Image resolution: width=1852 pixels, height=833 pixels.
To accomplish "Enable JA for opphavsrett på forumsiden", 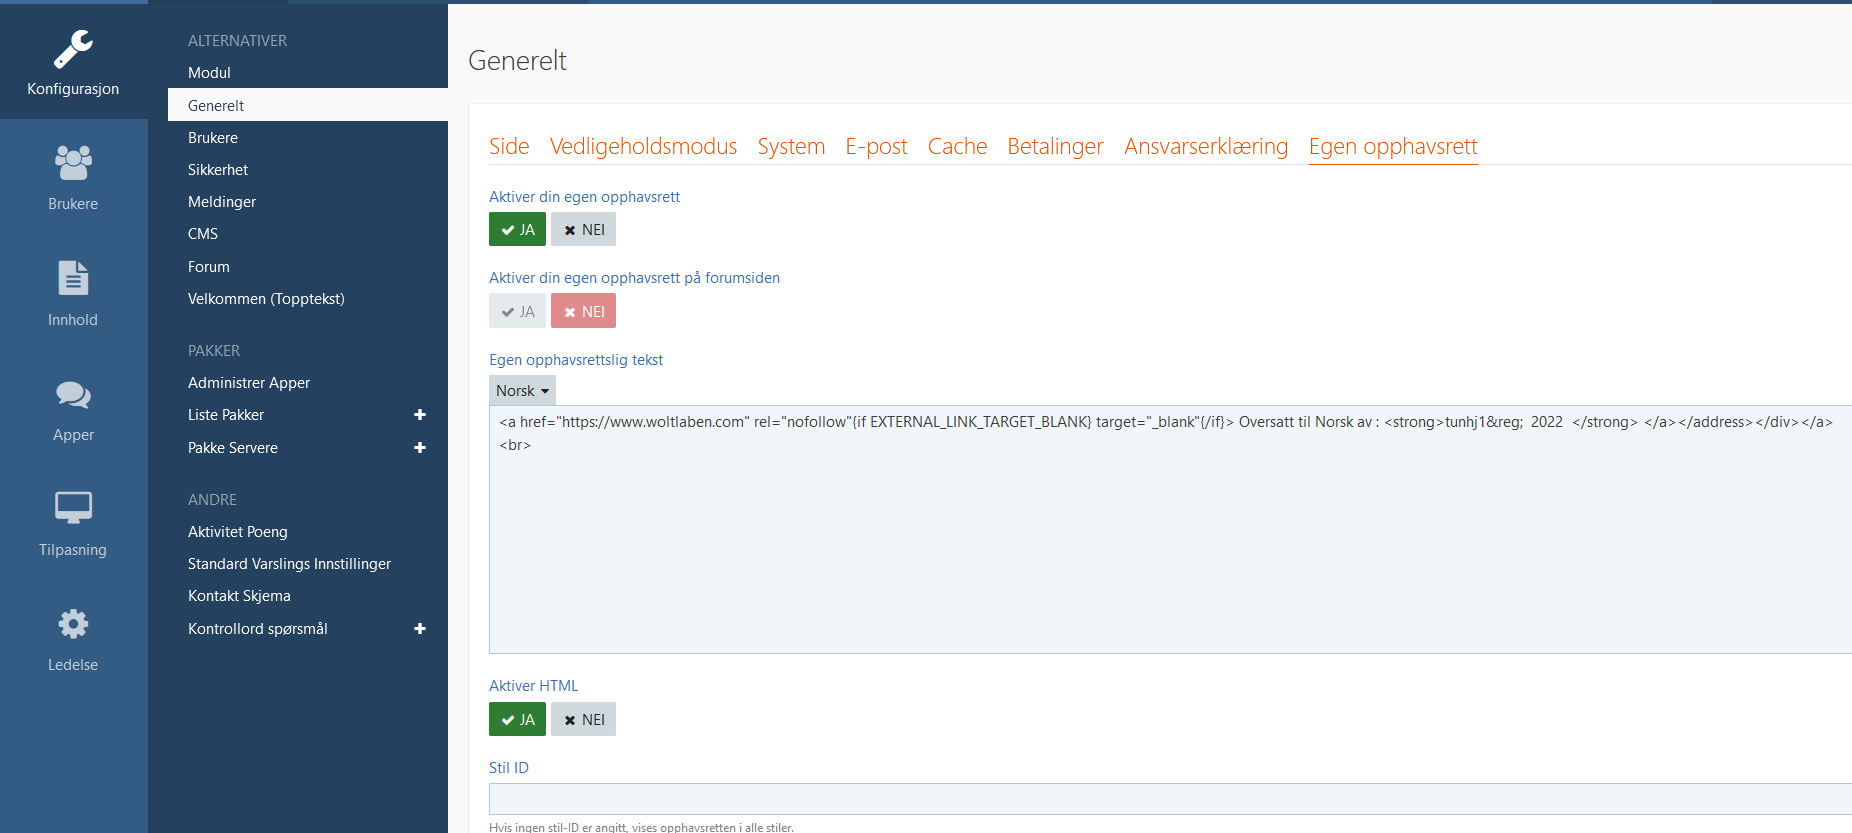I will (517, 312).
